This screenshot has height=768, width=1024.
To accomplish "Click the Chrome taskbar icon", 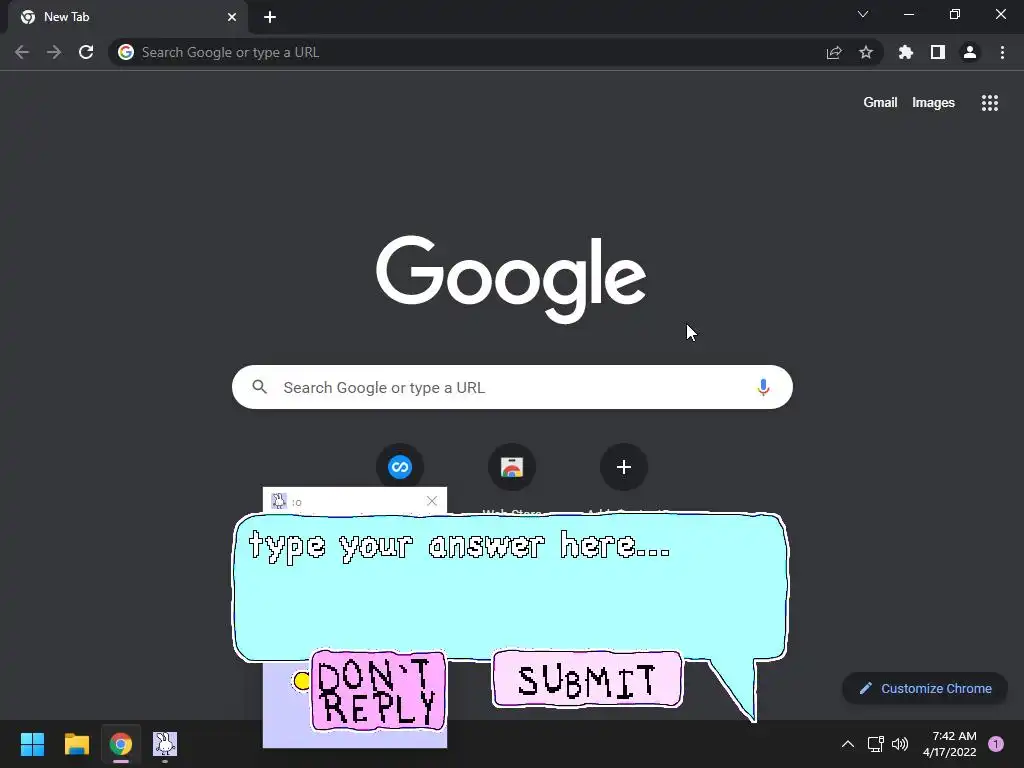I will (x=121, y=744).
